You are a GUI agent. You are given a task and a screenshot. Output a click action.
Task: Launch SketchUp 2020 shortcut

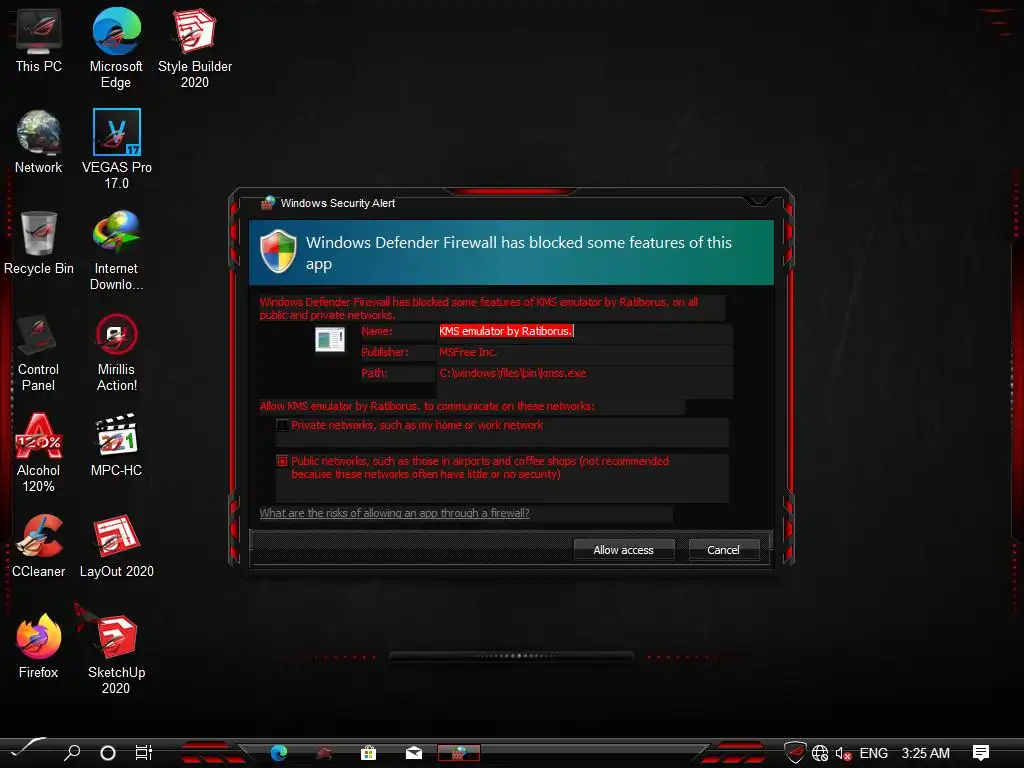(116, 653)
